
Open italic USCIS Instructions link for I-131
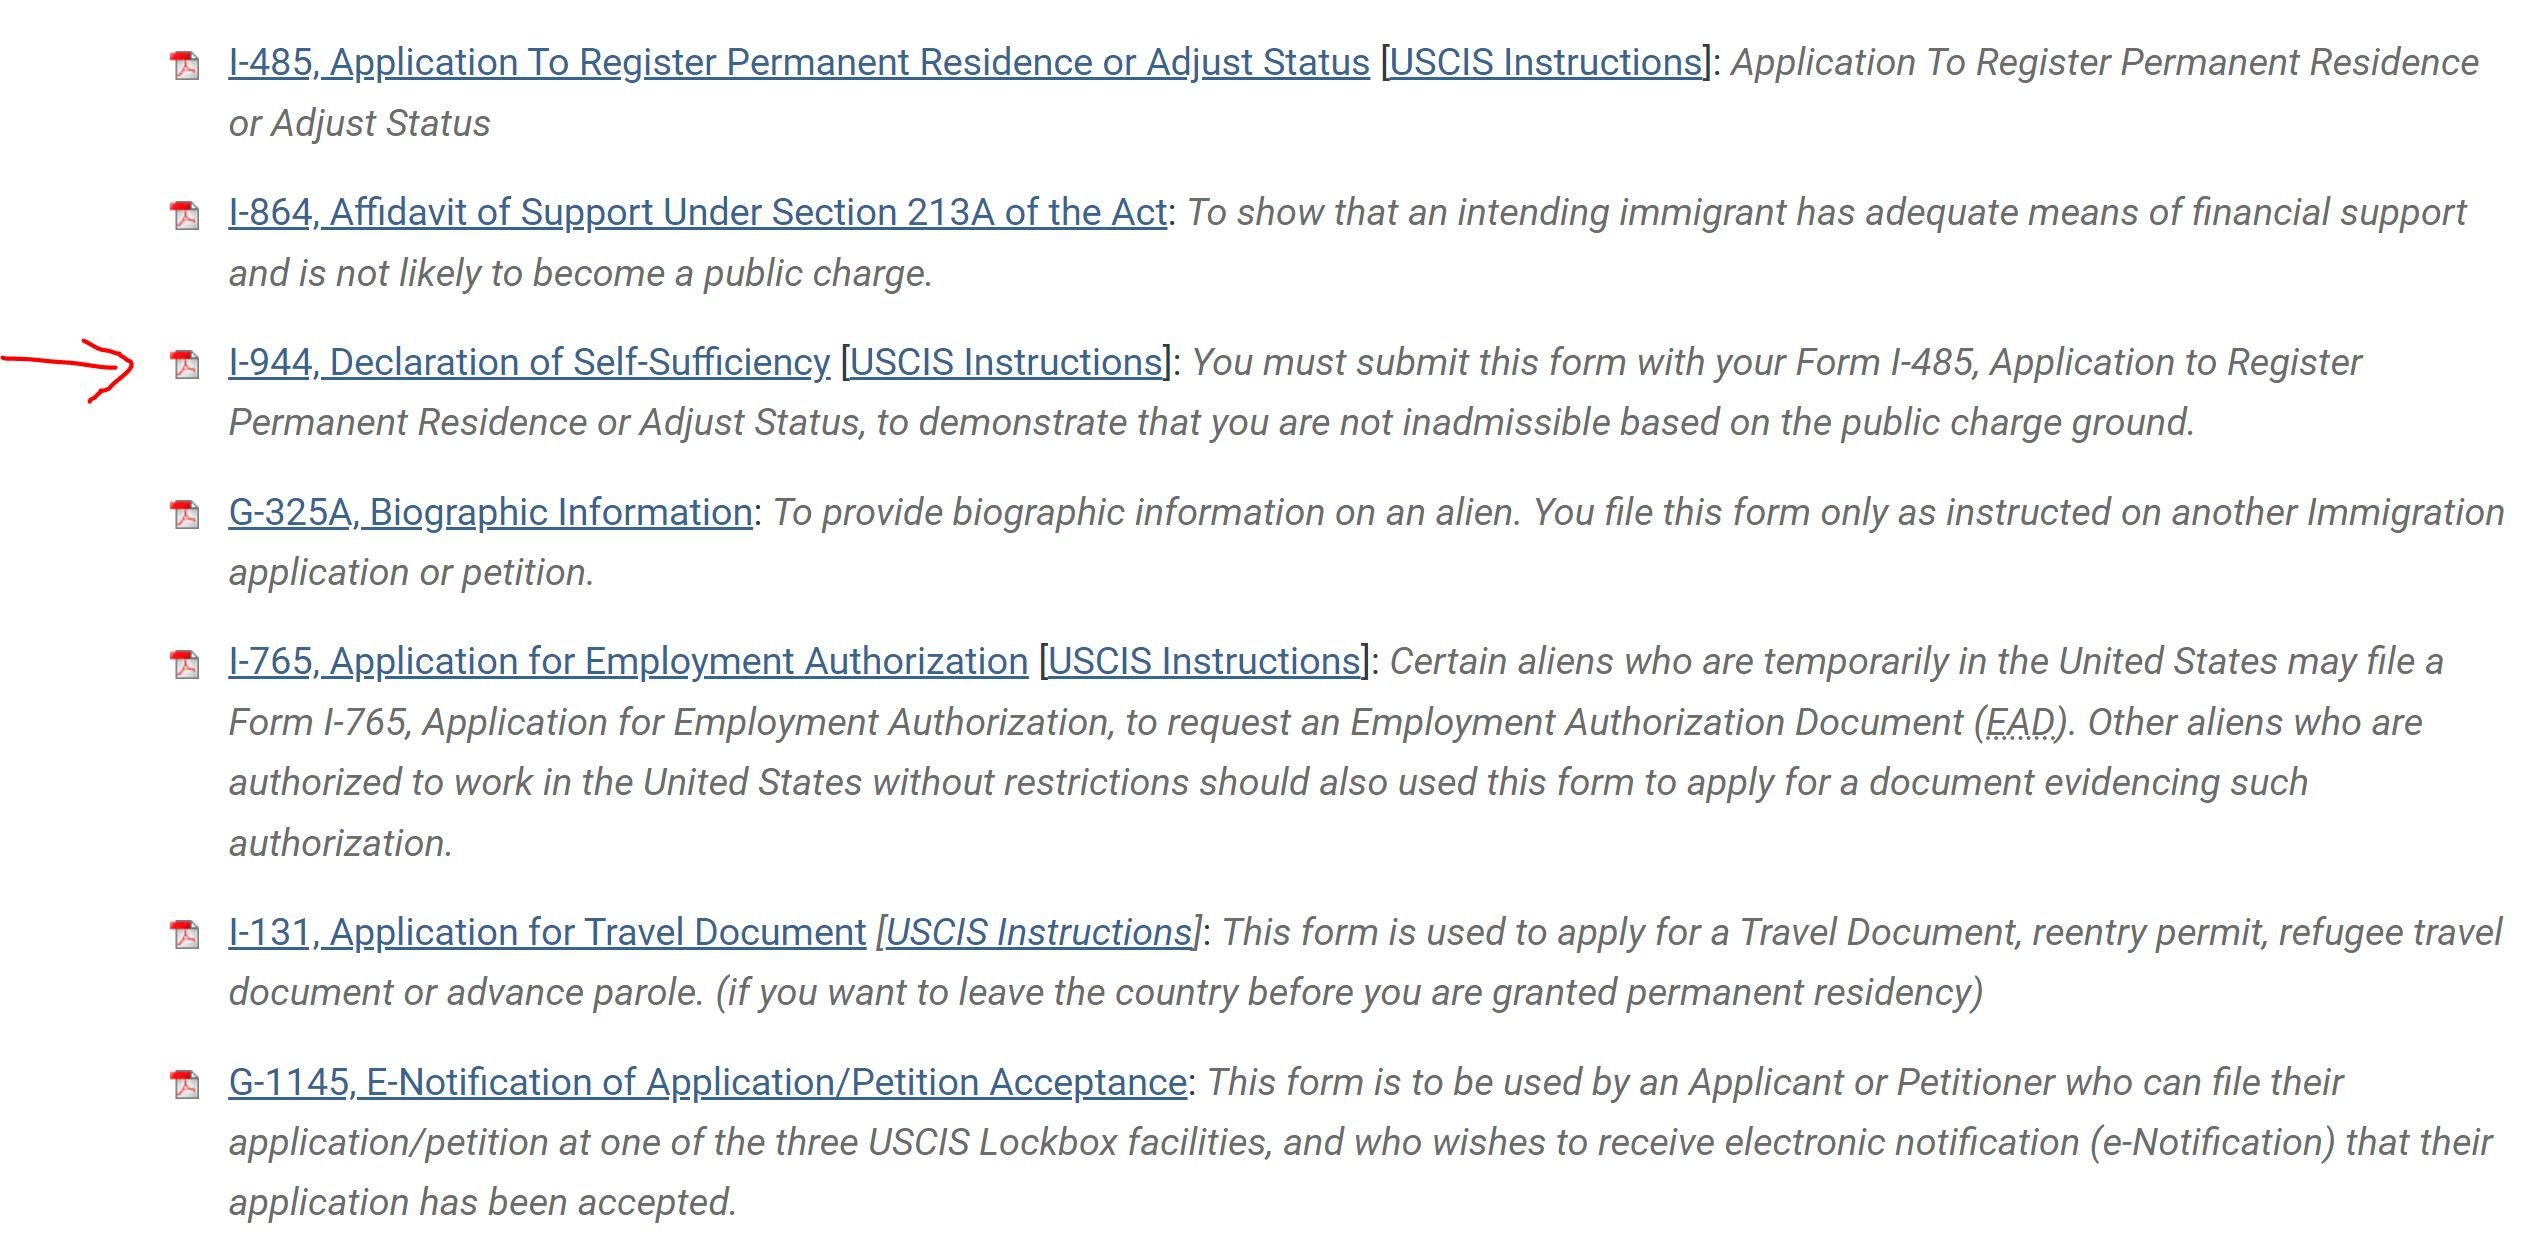click(1039, 932)
